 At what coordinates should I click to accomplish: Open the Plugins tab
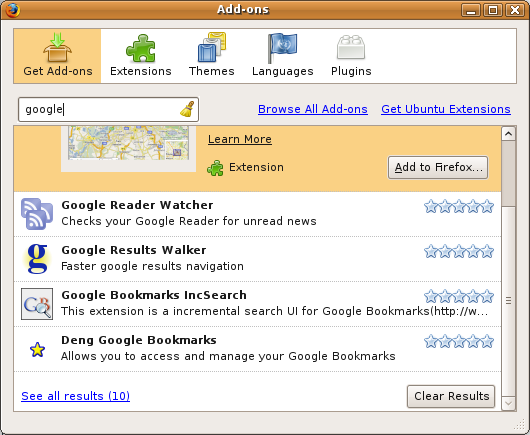(x=351, y=56)
